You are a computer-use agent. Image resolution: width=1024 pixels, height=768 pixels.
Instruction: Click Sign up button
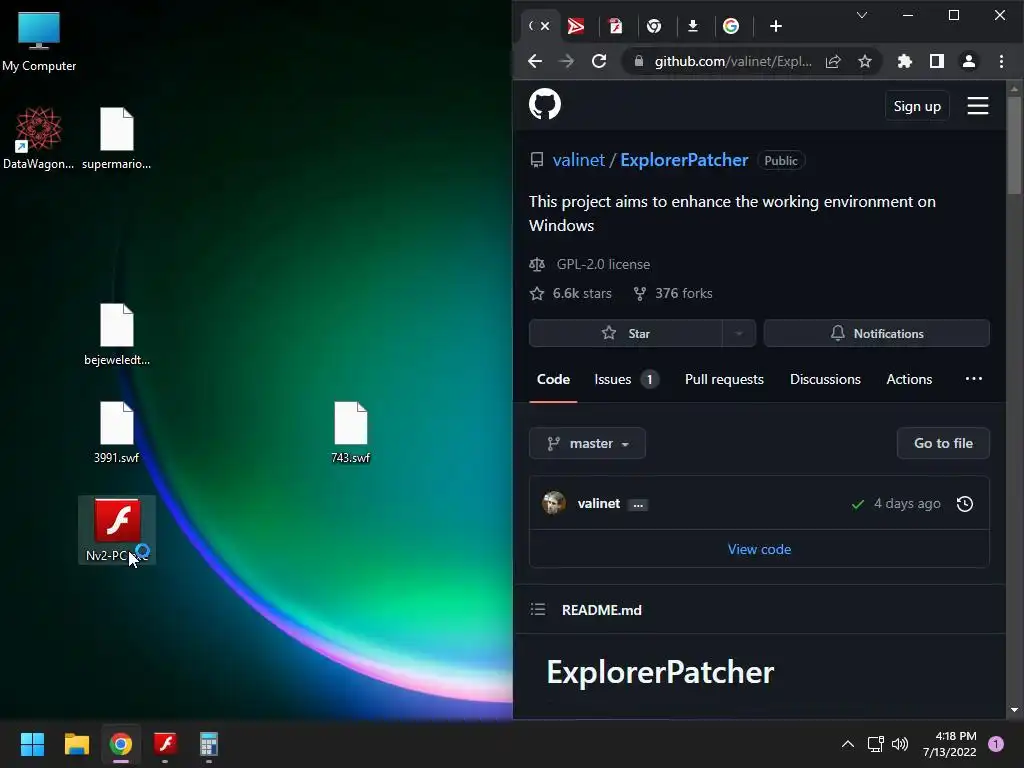[917, 106]
